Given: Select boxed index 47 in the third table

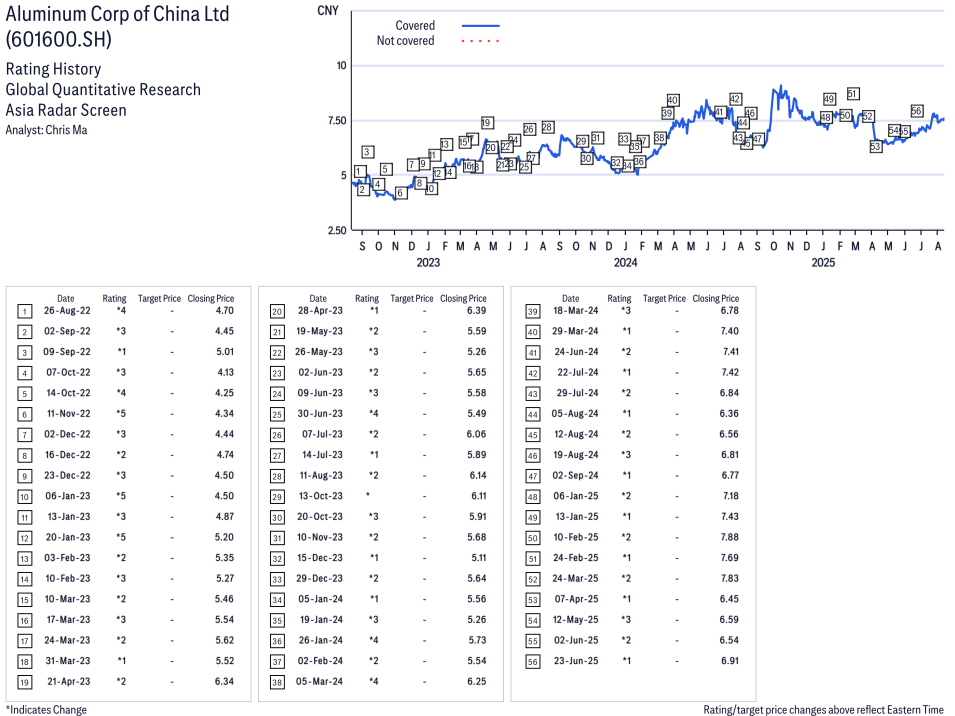Looking at the screenshot, I should tap(533, 476).
